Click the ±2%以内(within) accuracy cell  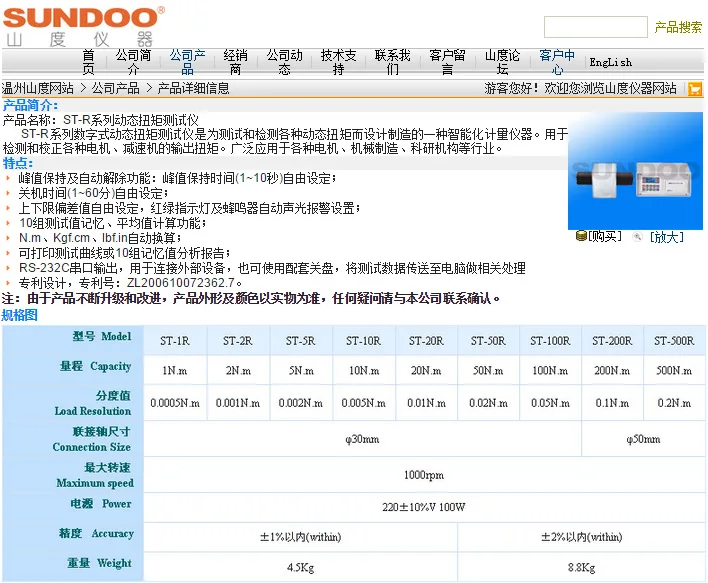[582, 536]
